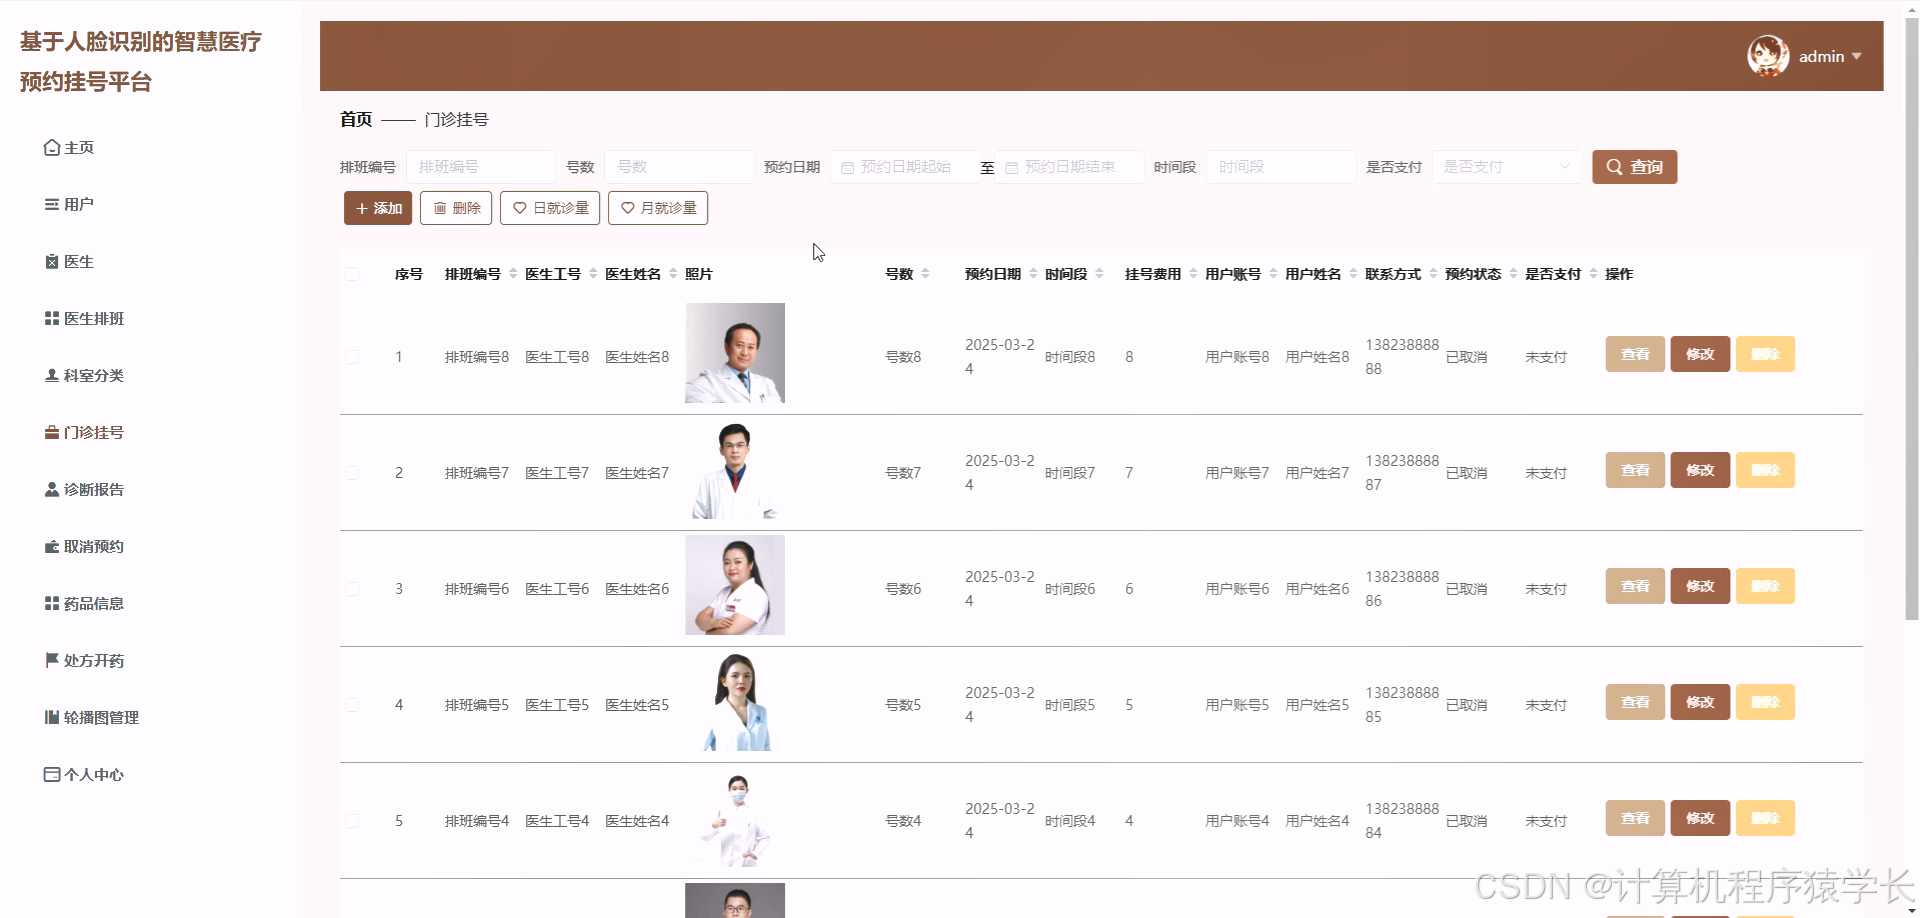Click the 医生排班 schedule icon
Image resolution: width=1920 pixels, height=918 pixels.
(x=52, y=318)
